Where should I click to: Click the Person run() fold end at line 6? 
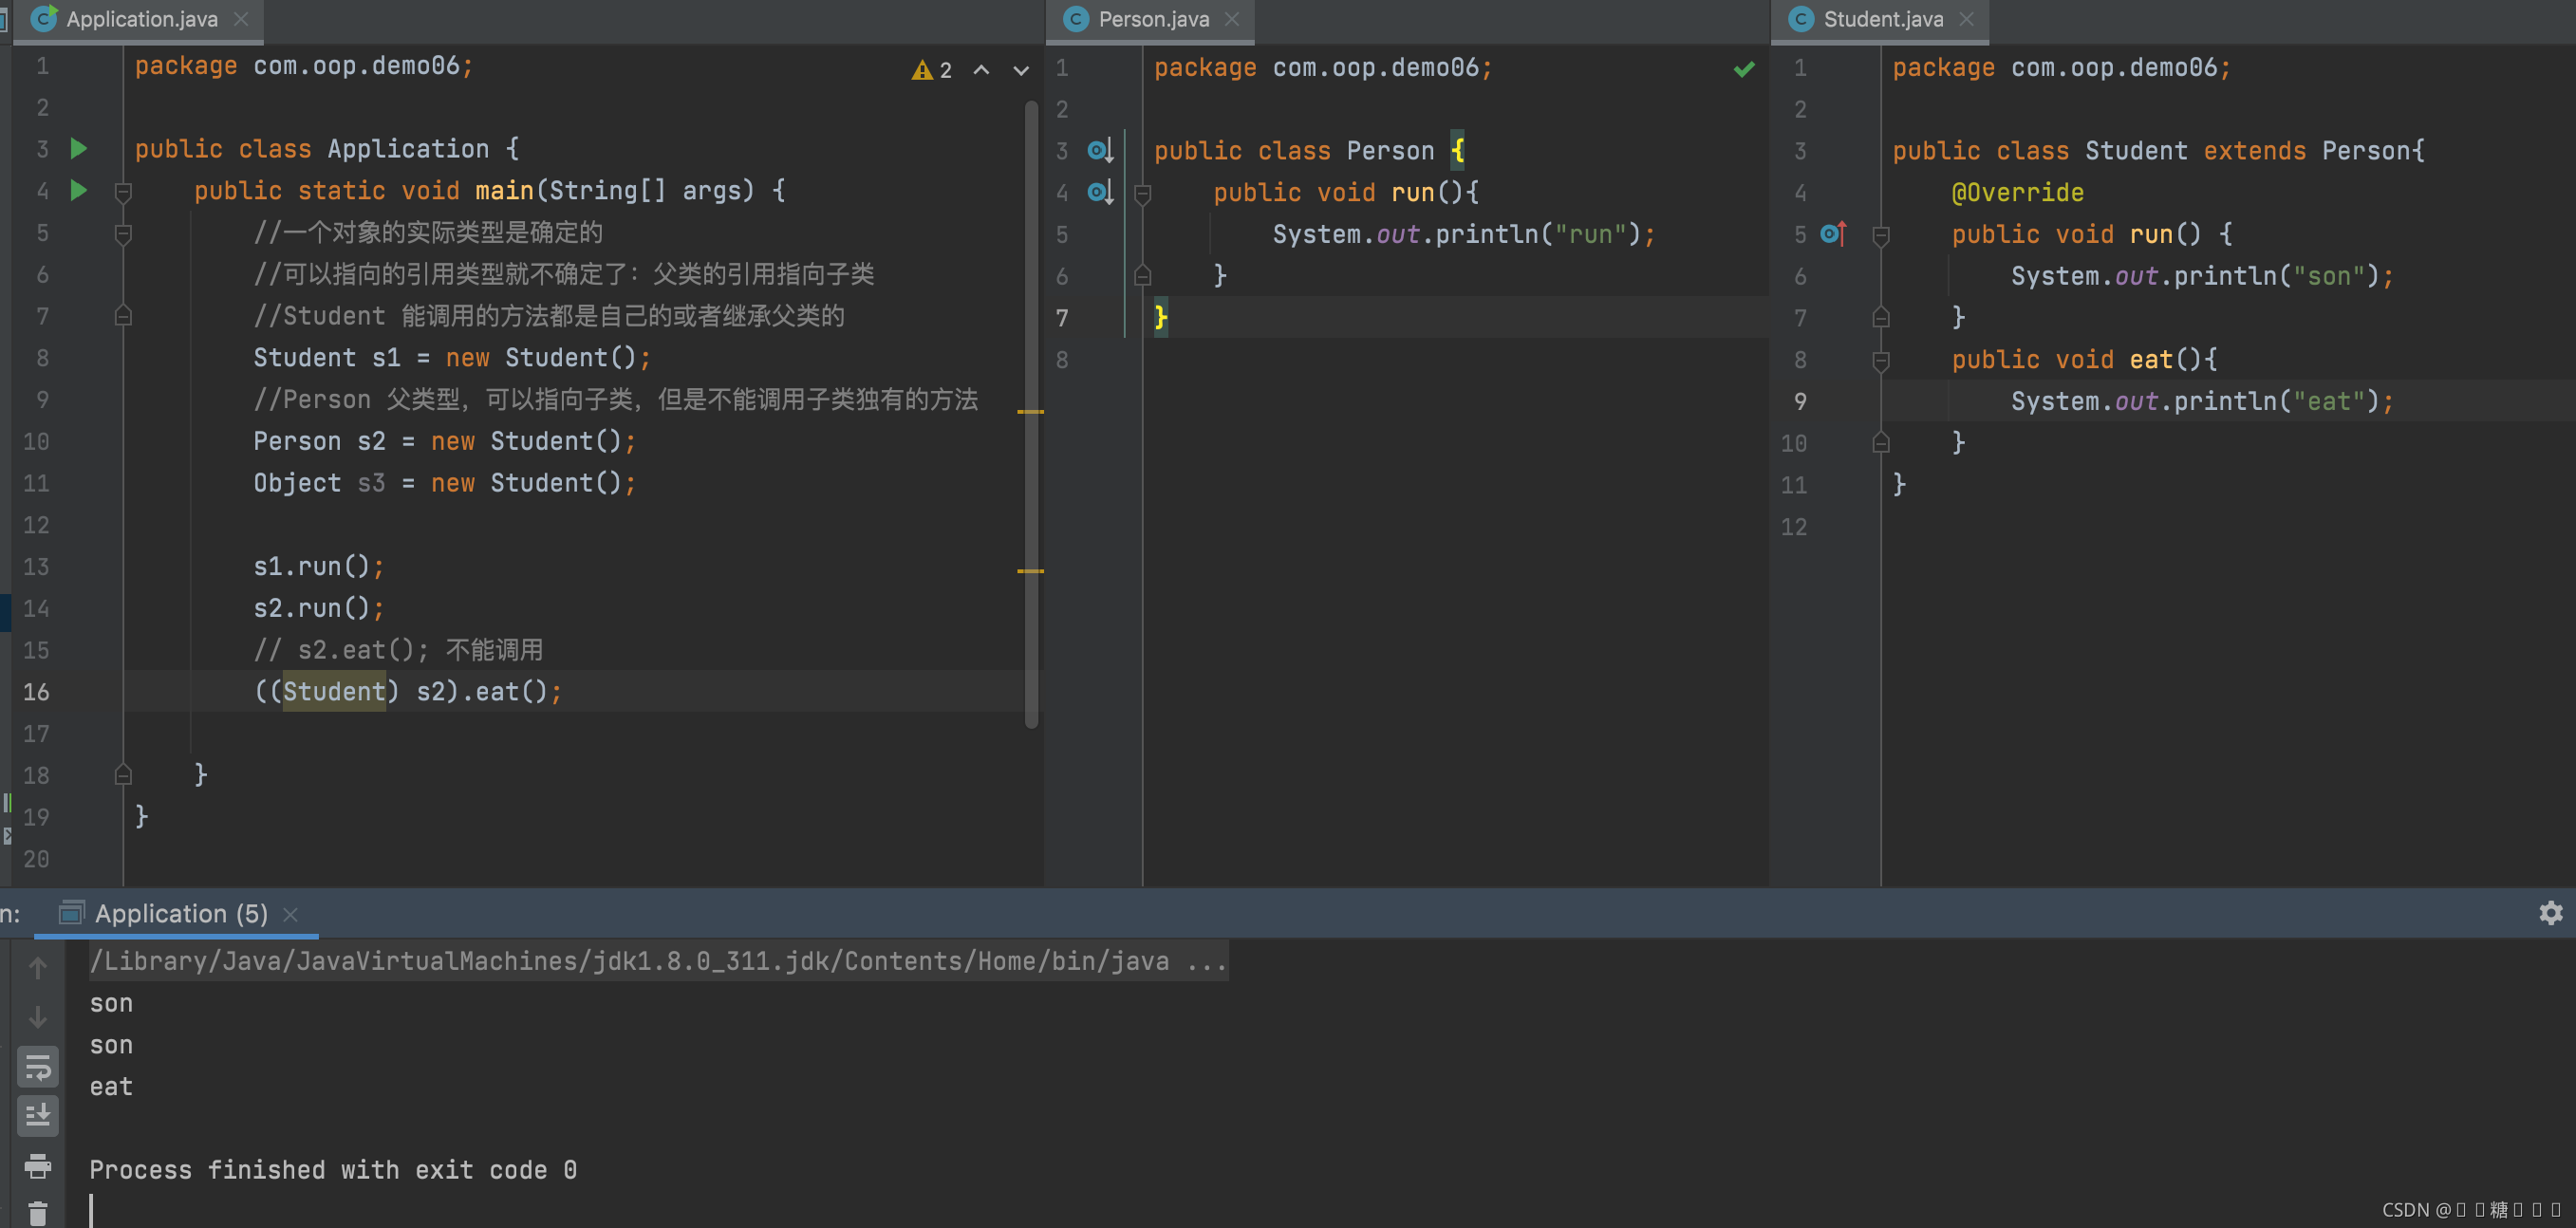(x=1143, y=276)
